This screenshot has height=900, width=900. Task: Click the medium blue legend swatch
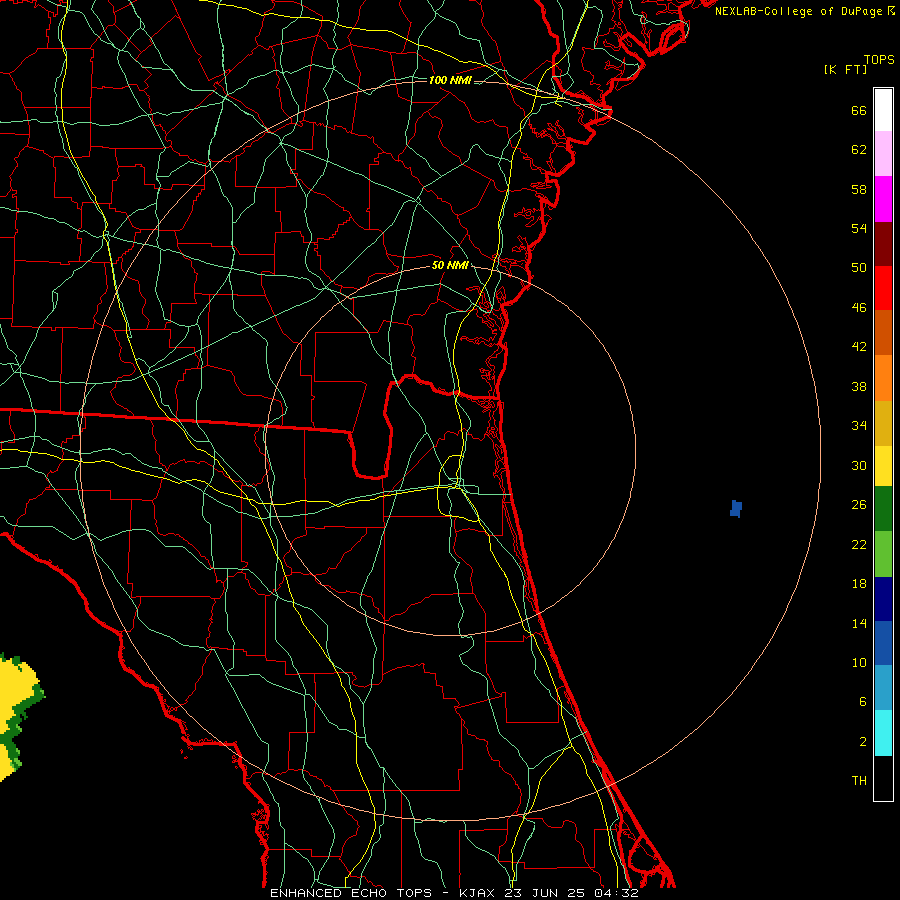(883, 643)
